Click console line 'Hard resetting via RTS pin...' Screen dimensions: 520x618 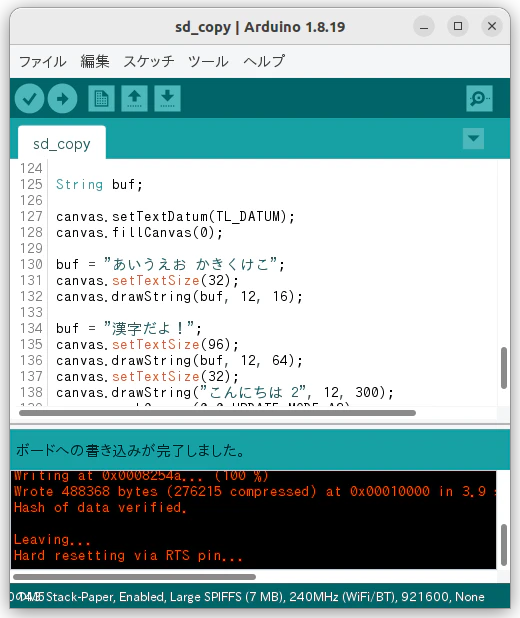[x=128, y=556]
